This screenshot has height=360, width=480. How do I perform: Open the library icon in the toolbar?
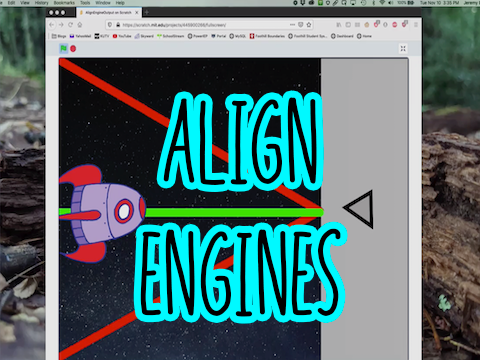coord(339,25)
